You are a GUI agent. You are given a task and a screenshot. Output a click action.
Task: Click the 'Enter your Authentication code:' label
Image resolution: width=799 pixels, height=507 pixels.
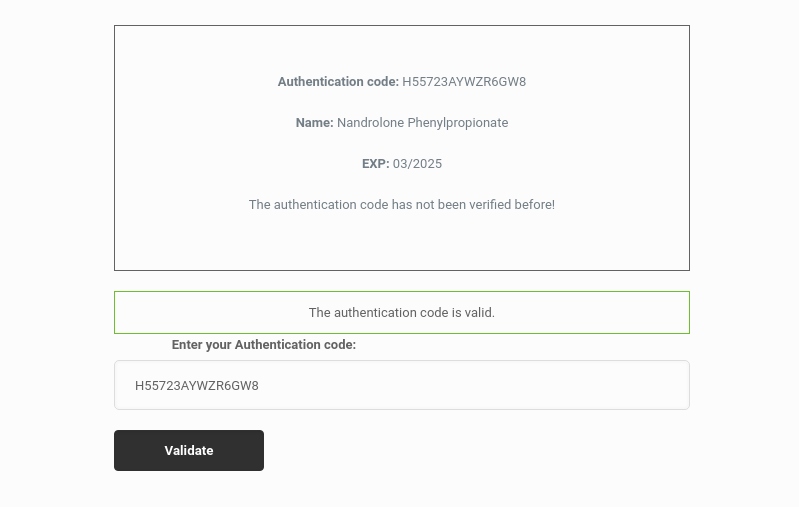pos(263,345)
